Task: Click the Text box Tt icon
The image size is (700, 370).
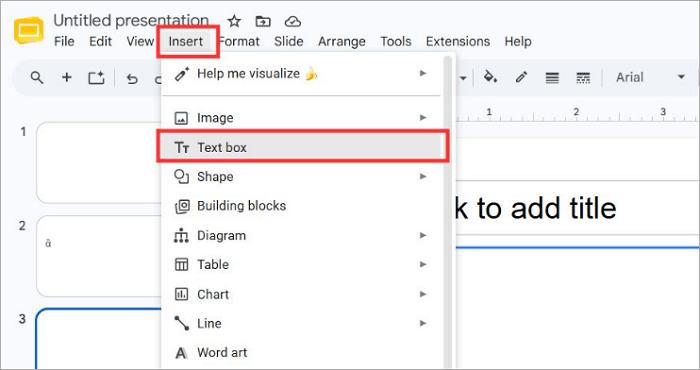Action: pyautogui.click(x=182, y=148)
